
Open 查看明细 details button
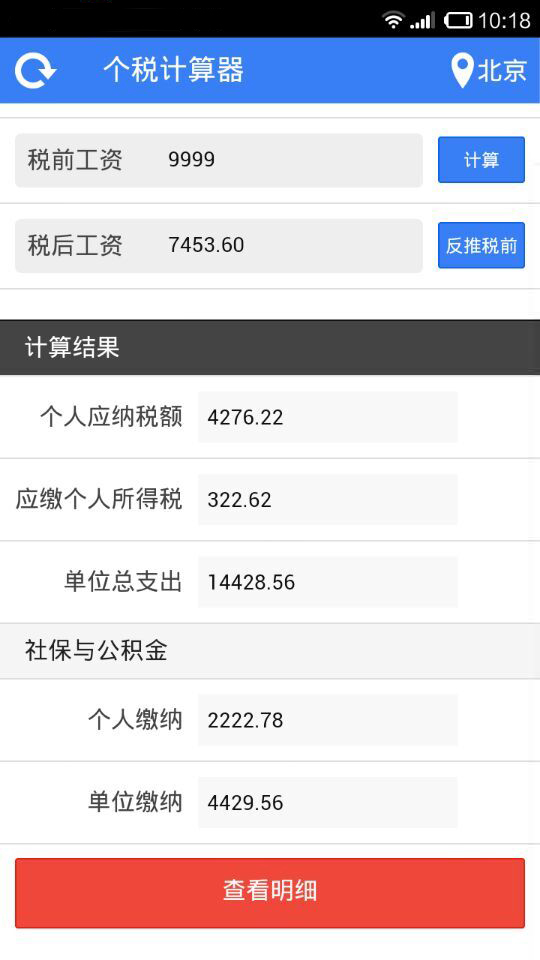(x=270, y=893)
